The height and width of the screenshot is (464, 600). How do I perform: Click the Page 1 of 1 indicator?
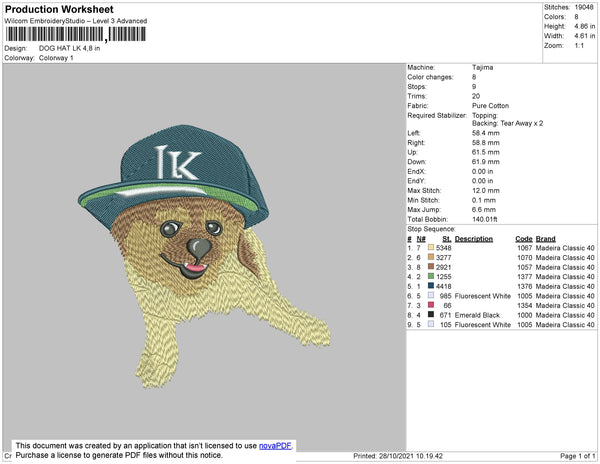pos(574,456)
